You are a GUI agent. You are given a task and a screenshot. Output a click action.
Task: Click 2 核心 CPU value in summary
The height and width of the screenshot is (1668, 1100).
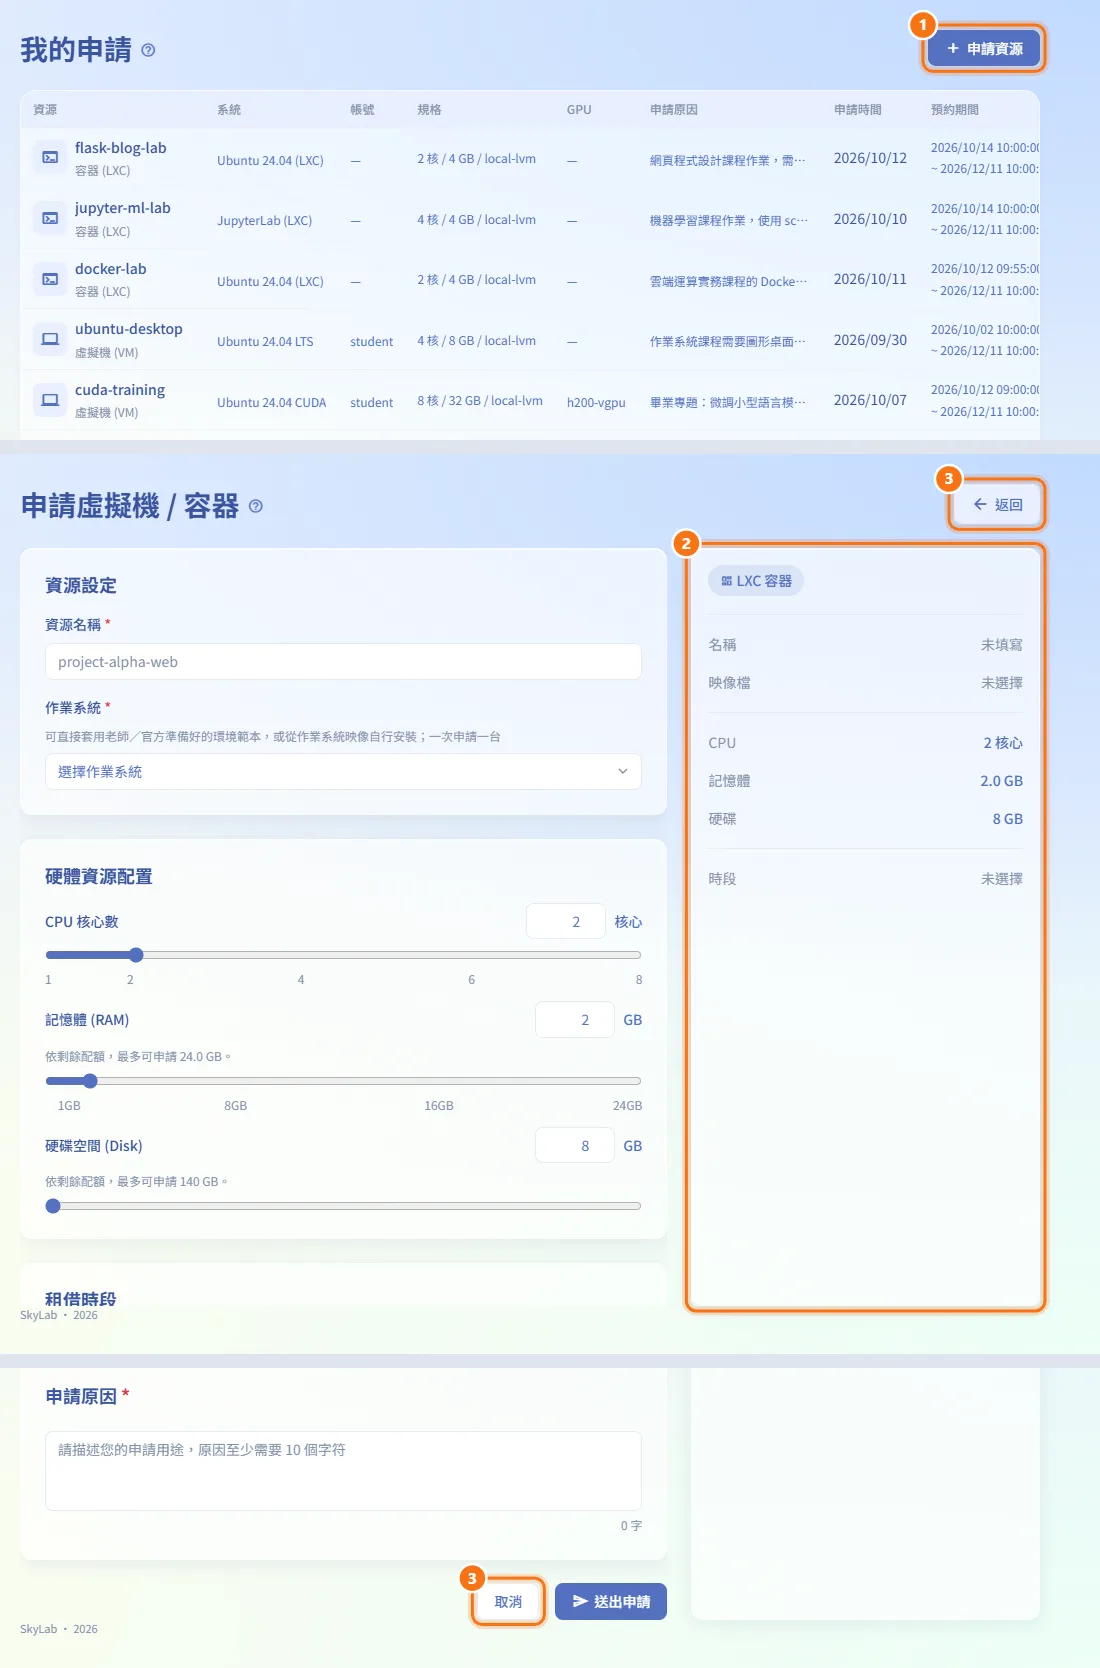(x=1003, y=743)
